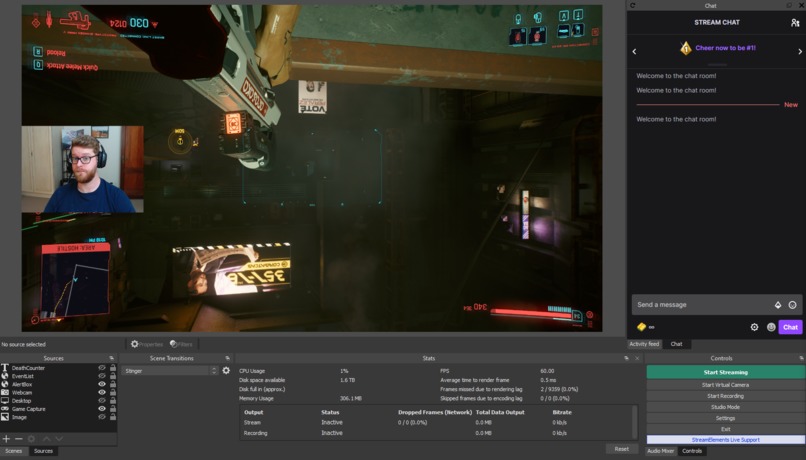The image size is (806, 460).
Task: Open StreamElements Live Support
Action: [x=725, y=440]
